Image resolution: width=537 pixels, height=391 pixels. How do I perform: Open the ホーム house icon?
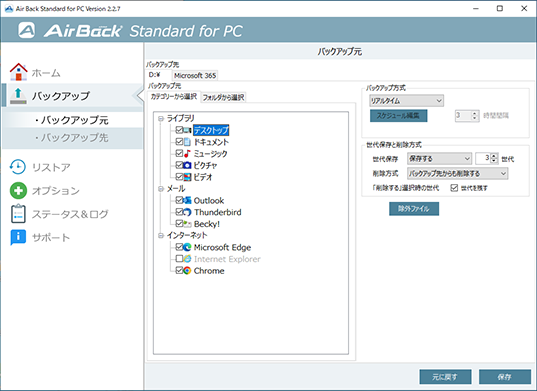(x=18, y=72)
